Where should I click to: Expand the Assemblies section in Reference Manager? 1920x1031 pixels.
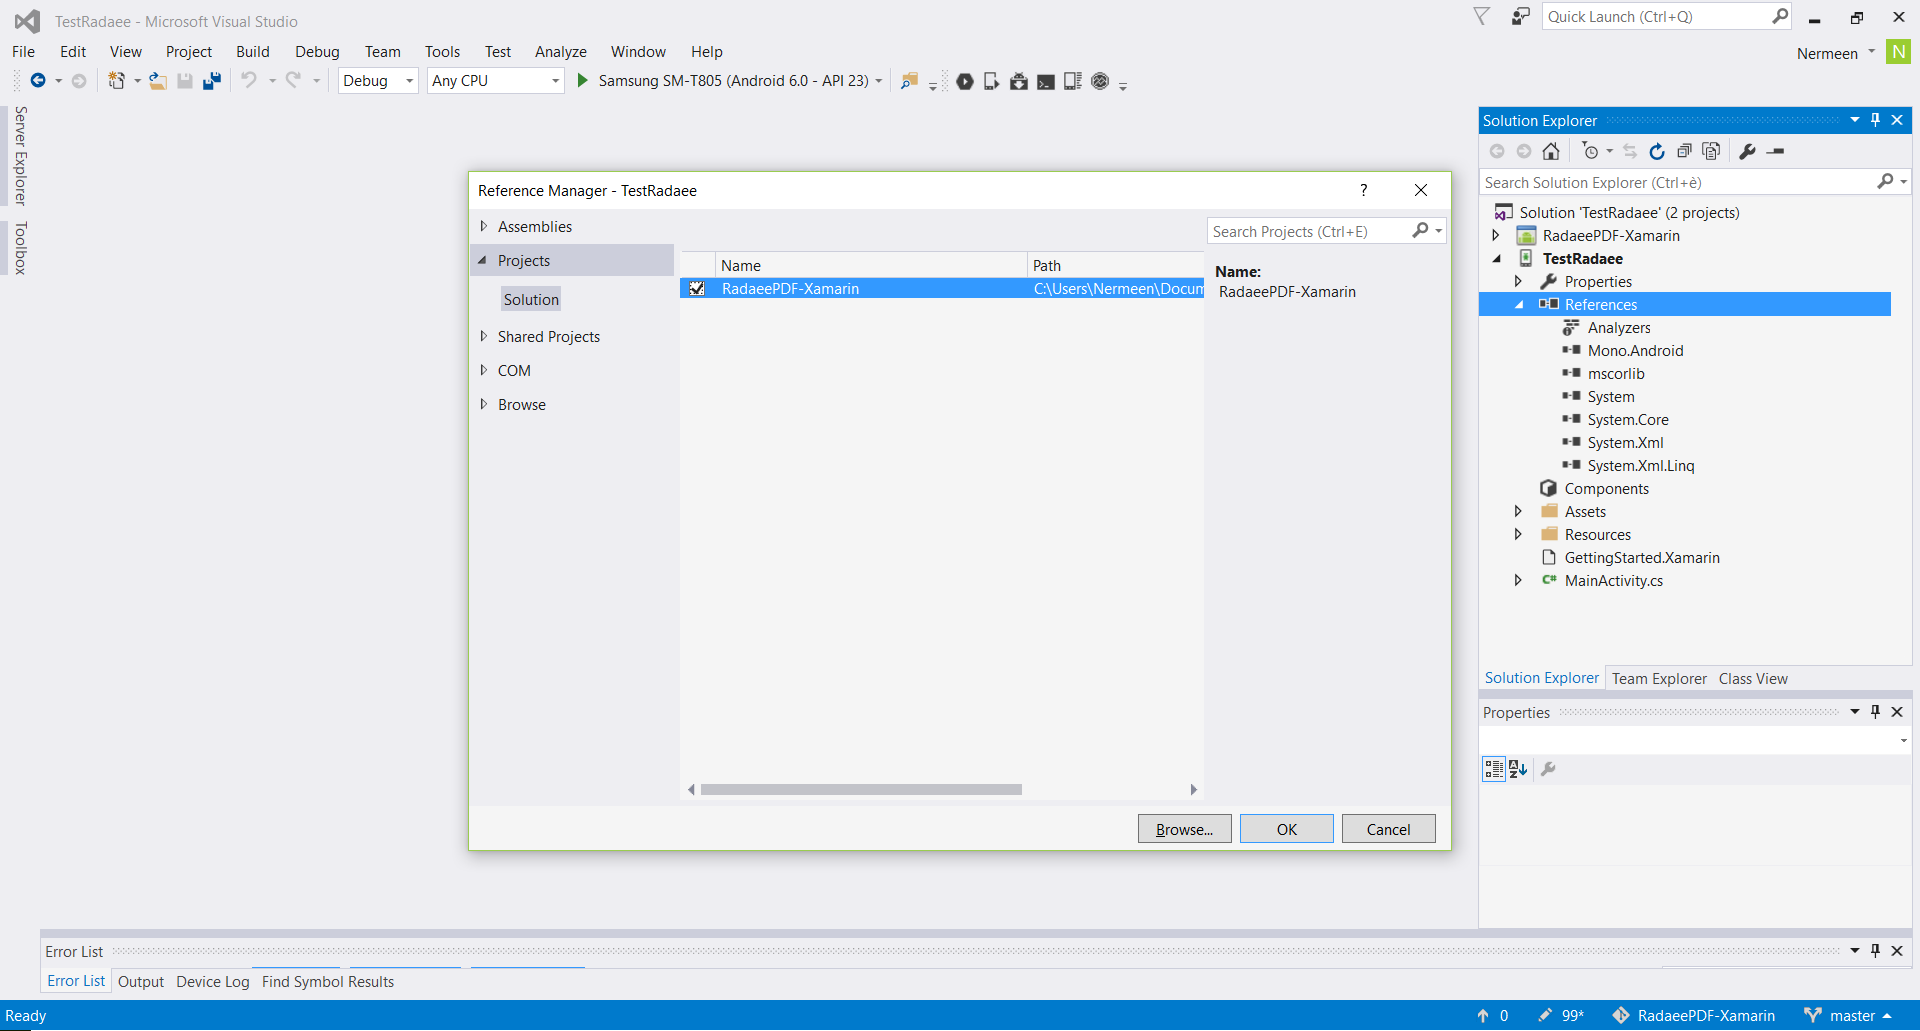[484, 227]
